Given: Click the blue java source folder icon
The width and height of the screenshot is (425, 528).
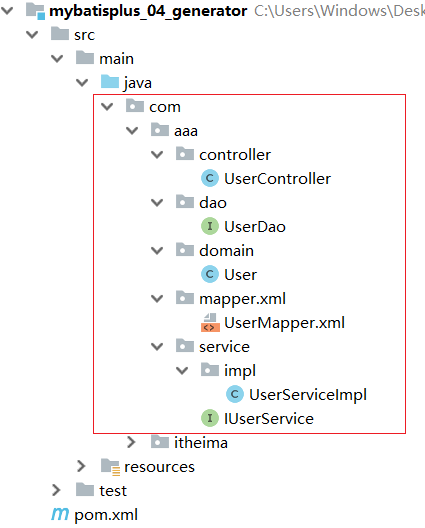Looking at the screenshot, I should pos(110,82).
